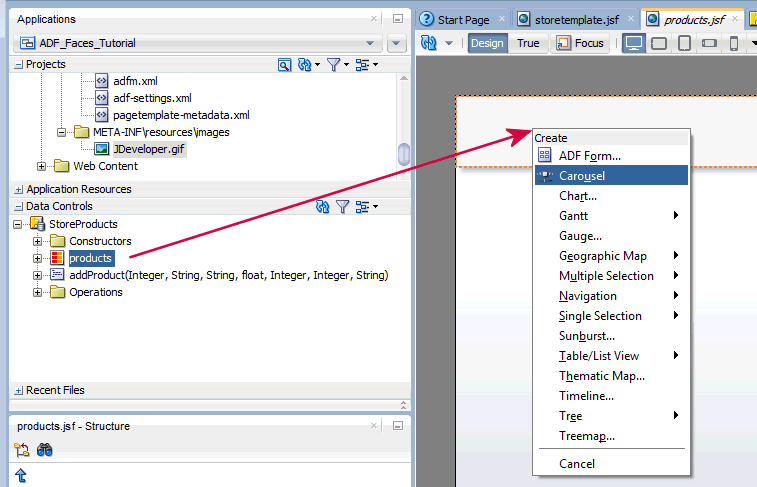The width and height of the screenshot is (757, 487).
Task: Select the desktop monitor preview icon
Action: click(x=633, y=43)
